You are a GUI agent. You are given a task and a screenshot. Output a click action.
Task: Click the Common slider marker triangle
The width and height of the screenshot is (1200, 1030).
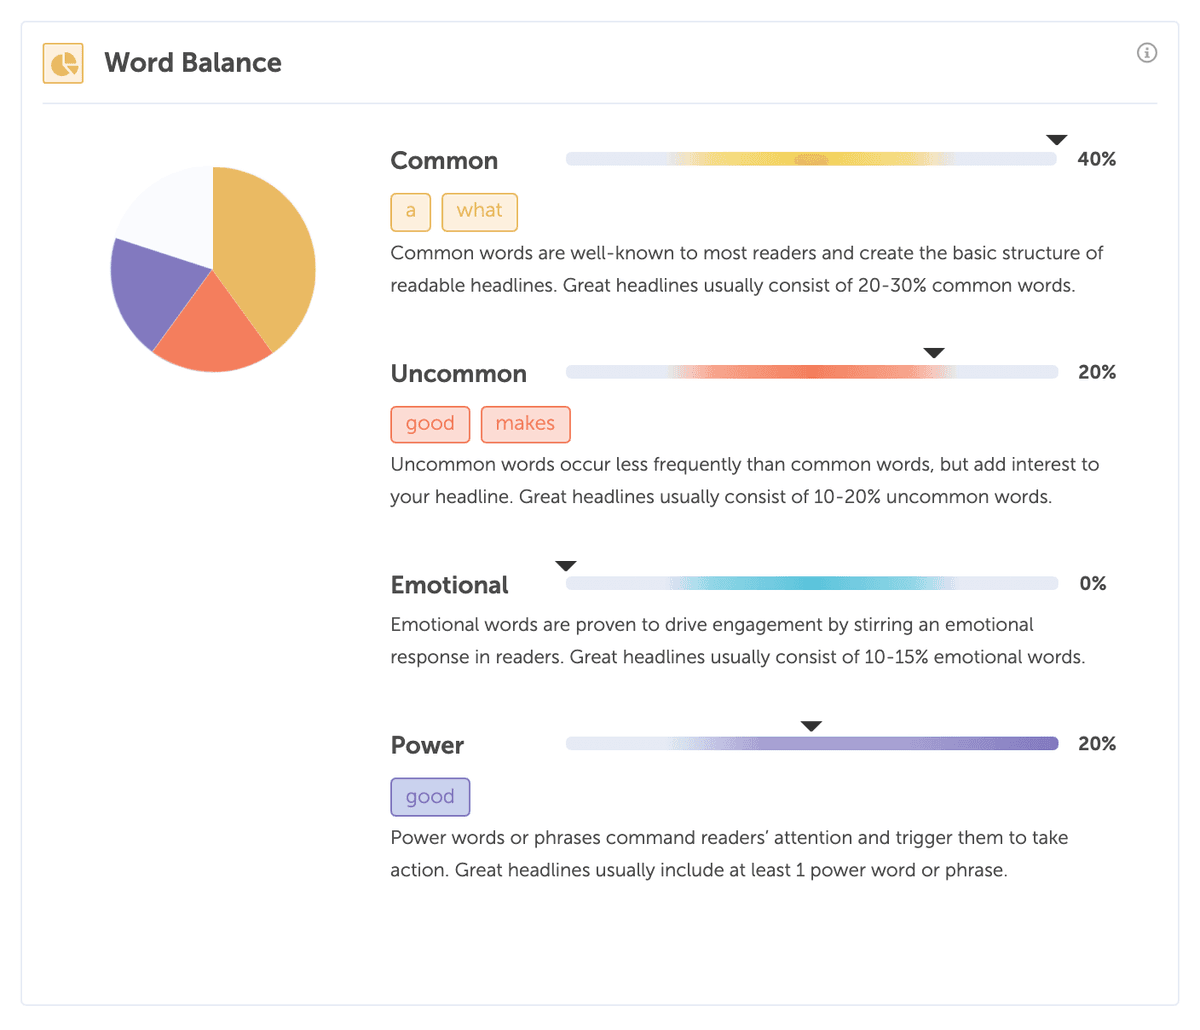1056,140
